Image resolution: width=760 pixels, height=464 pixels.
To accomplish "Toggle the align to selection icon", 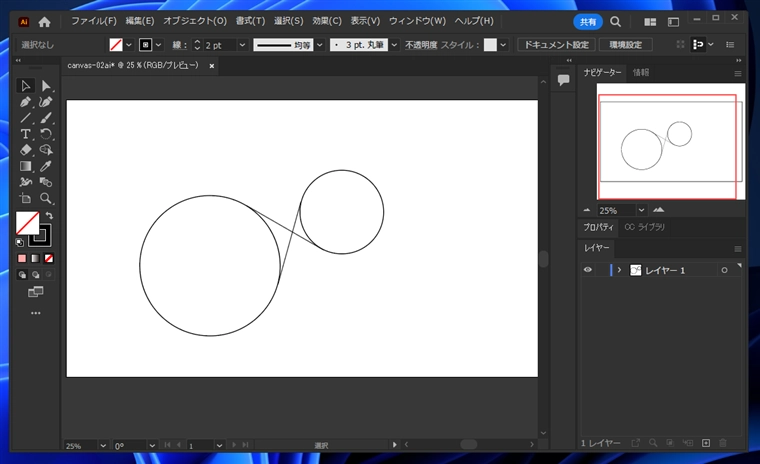I will pos(698,45).
